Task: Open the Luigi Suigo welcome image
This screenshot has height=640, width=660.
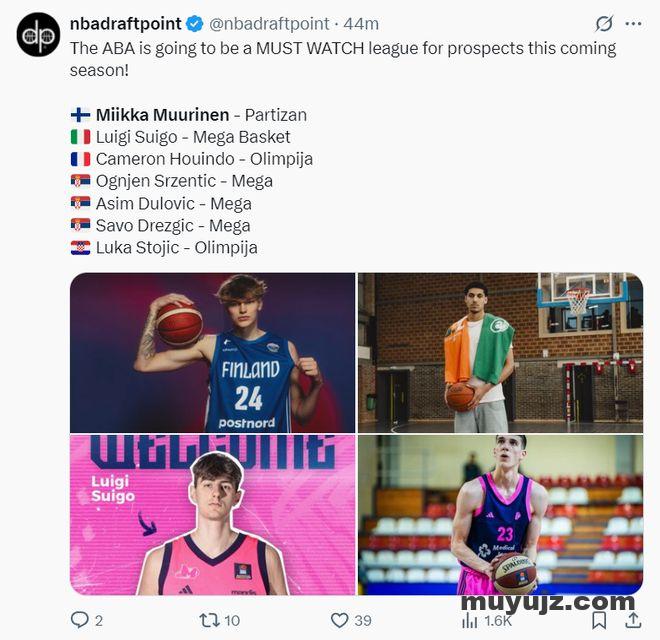Action: [213, 515]
